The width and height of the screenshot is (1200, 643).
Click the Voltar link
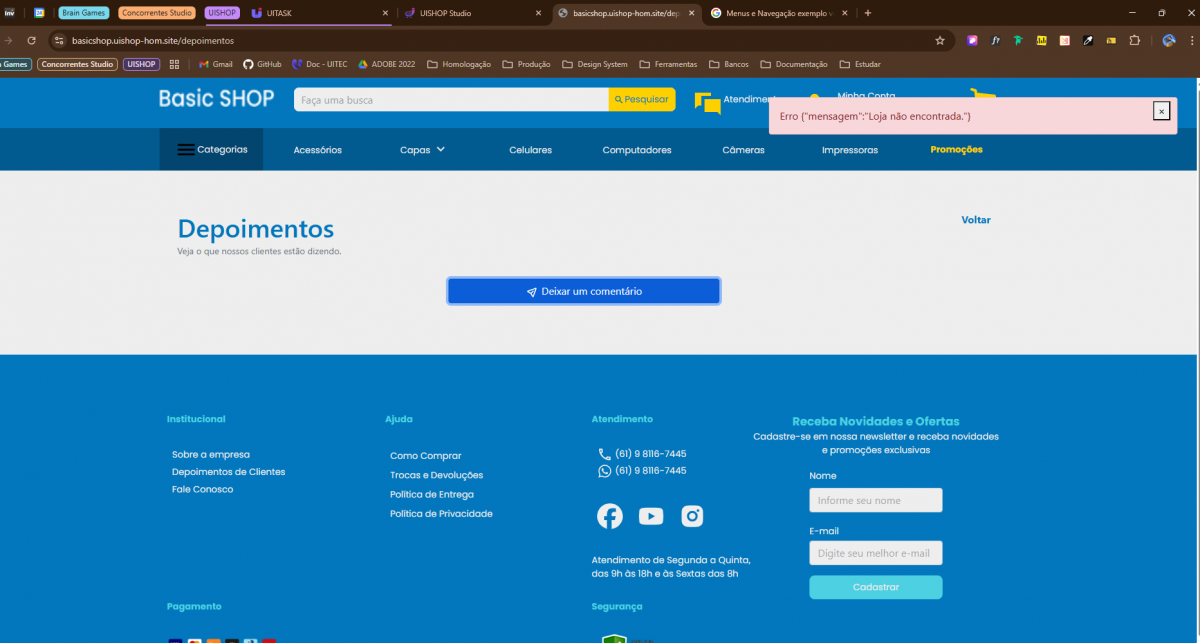click(976, 220)
